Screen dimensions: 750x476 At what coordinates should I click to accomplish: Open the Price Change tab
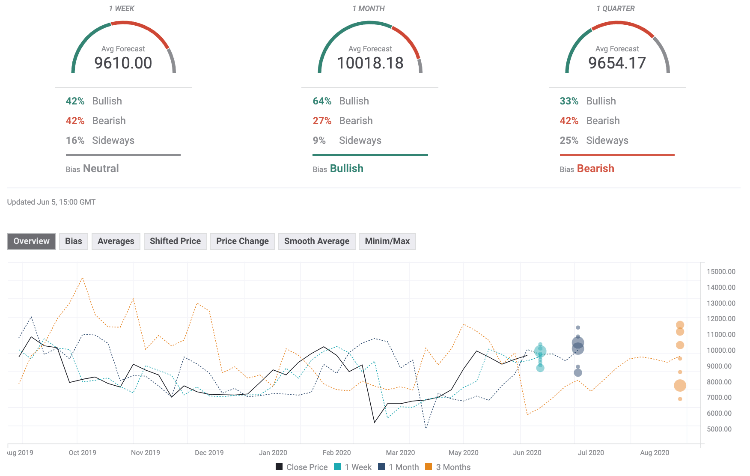242,241
